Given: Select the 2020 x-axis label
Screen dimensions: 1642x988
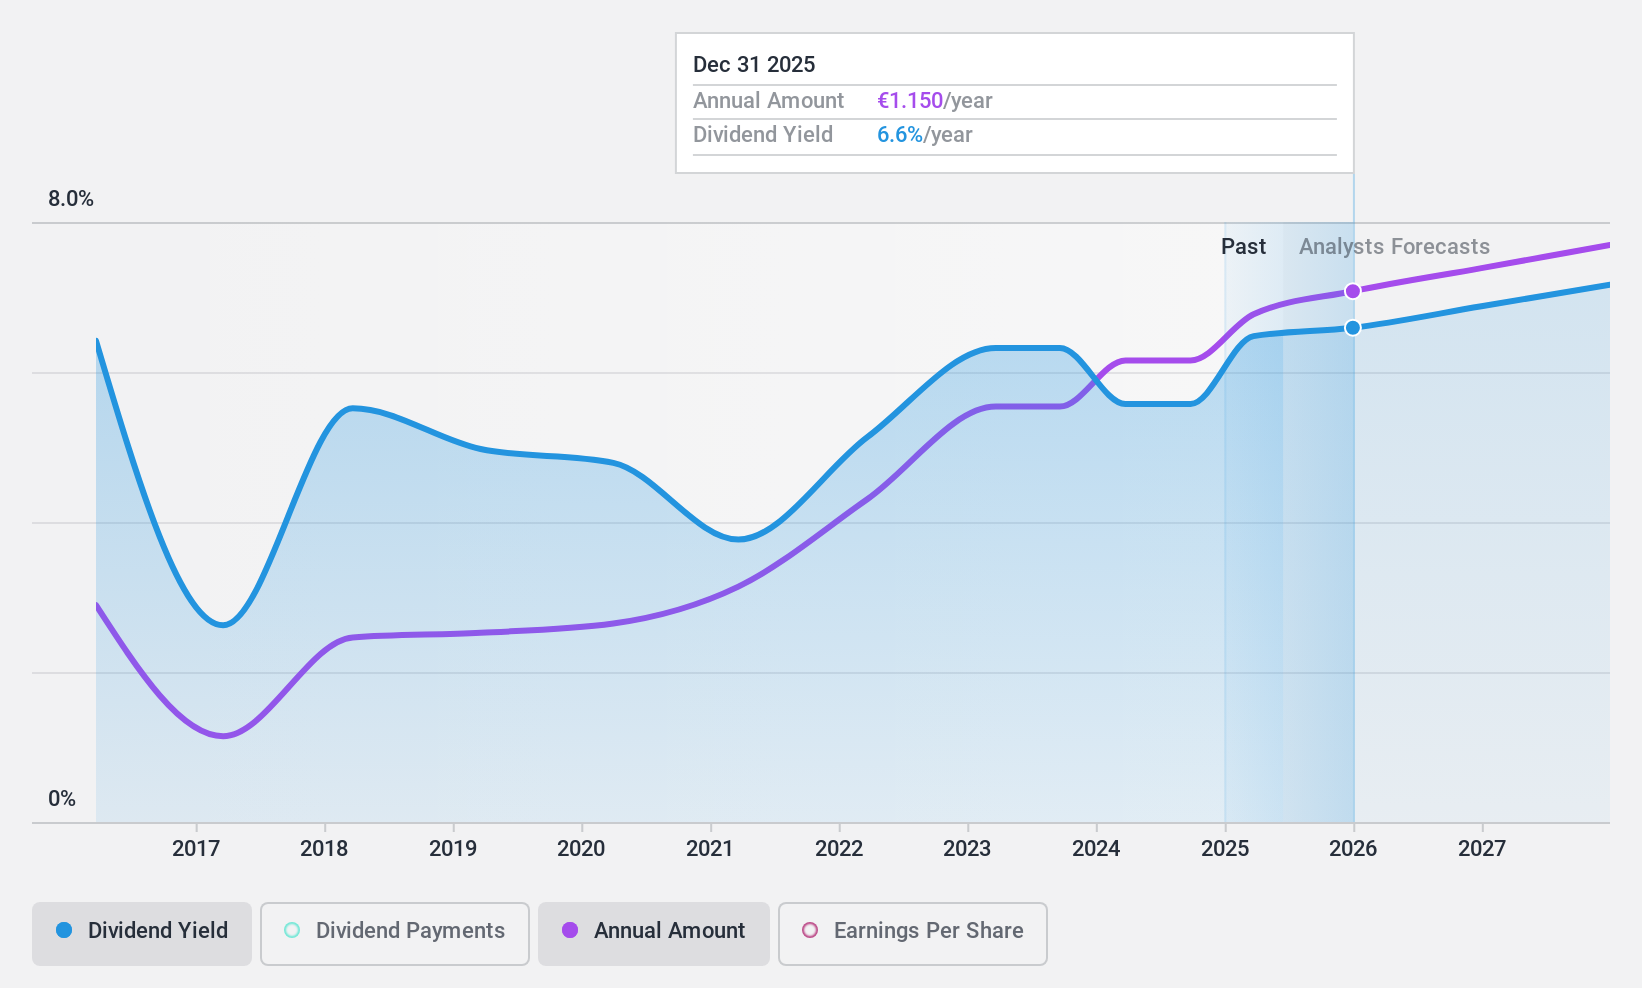Looking at the screenshot, I should (581, 848).
